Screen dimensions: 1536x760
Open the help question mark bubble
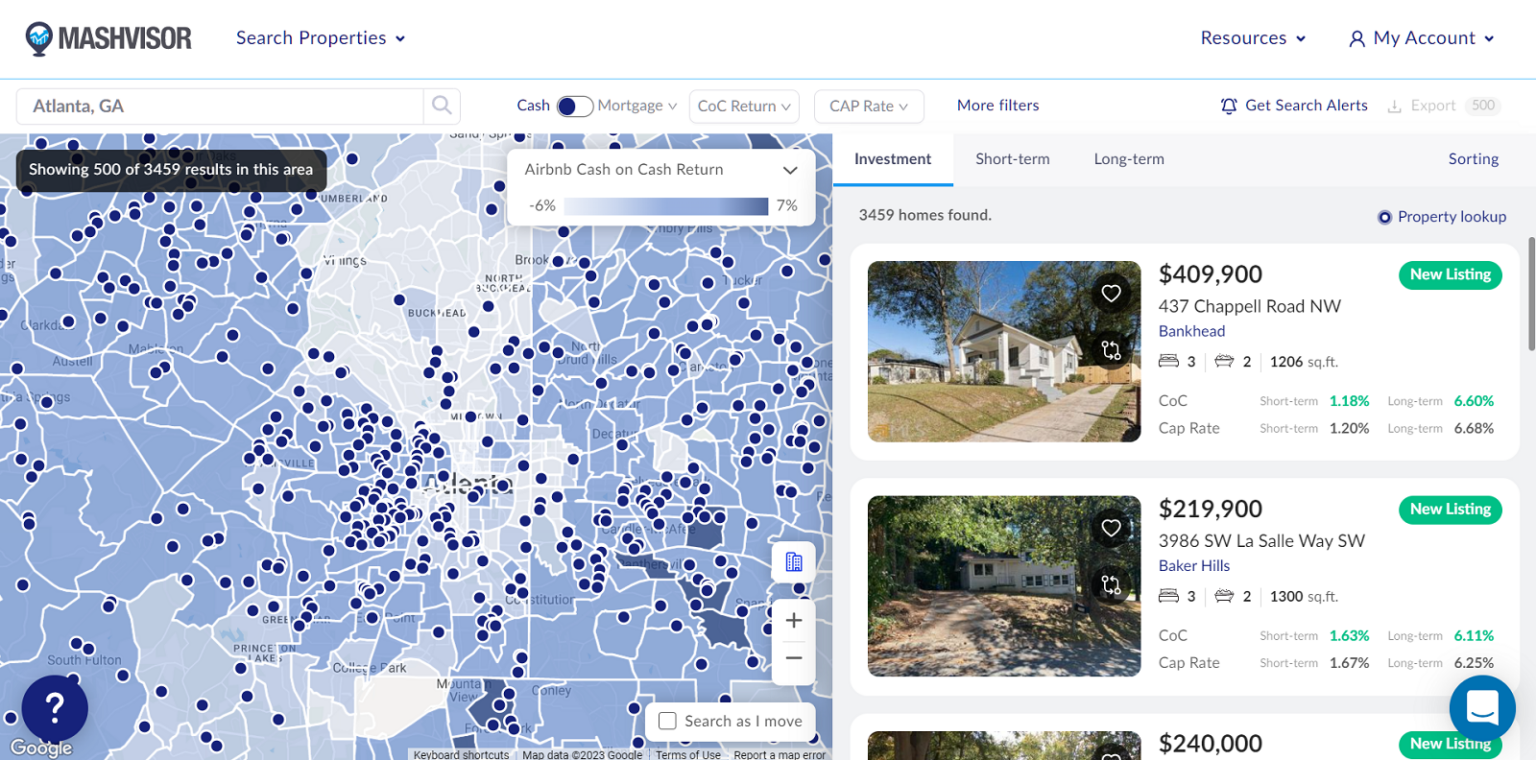[x=54, y=708]
